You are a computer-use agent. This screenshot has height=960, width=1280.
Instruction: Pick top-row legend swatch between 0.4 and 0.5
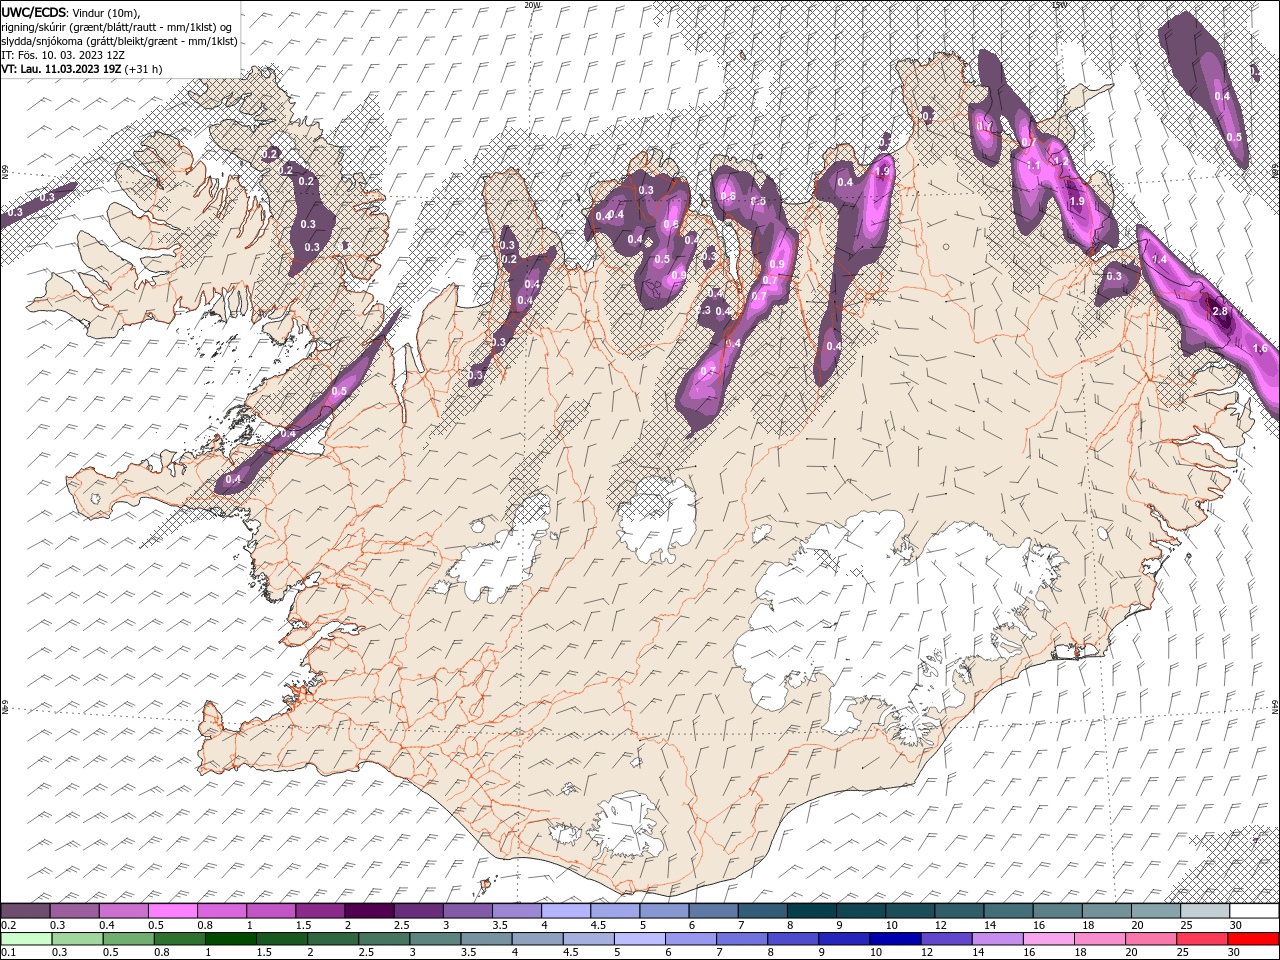123,911
